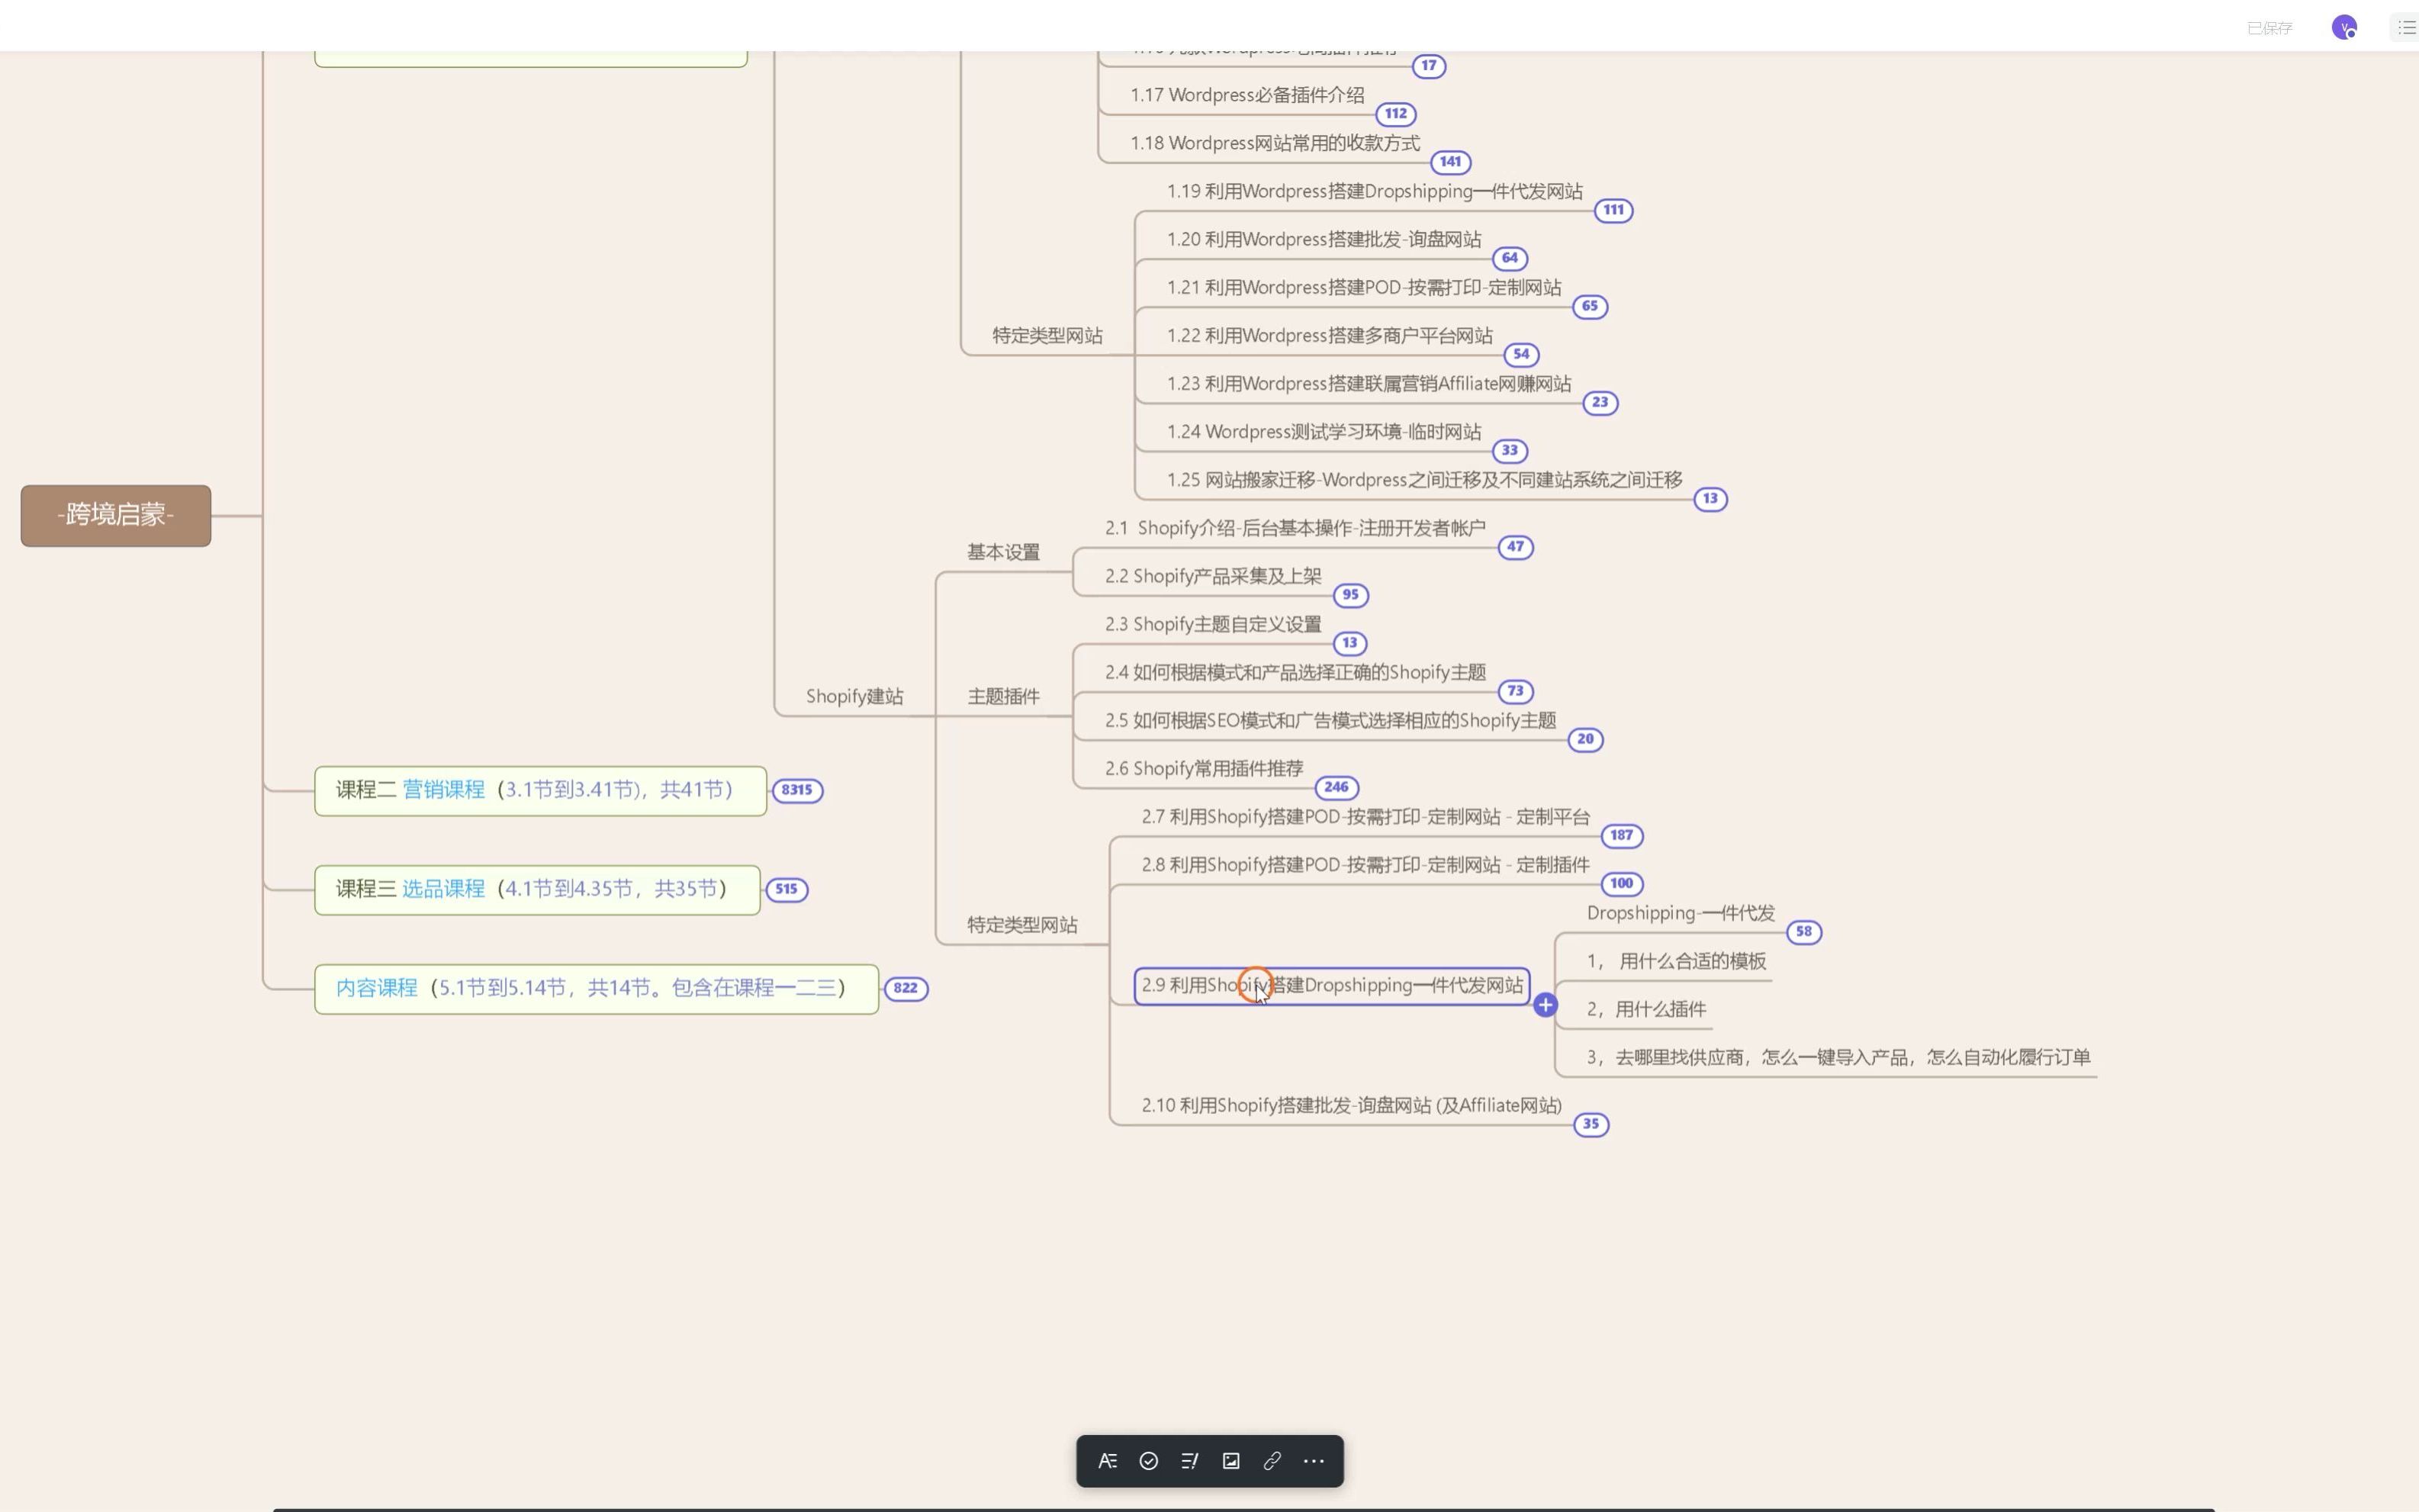Open the purple V user avatar
This screenshot has width=2419, height=1512.
(x=2344, y=27)
